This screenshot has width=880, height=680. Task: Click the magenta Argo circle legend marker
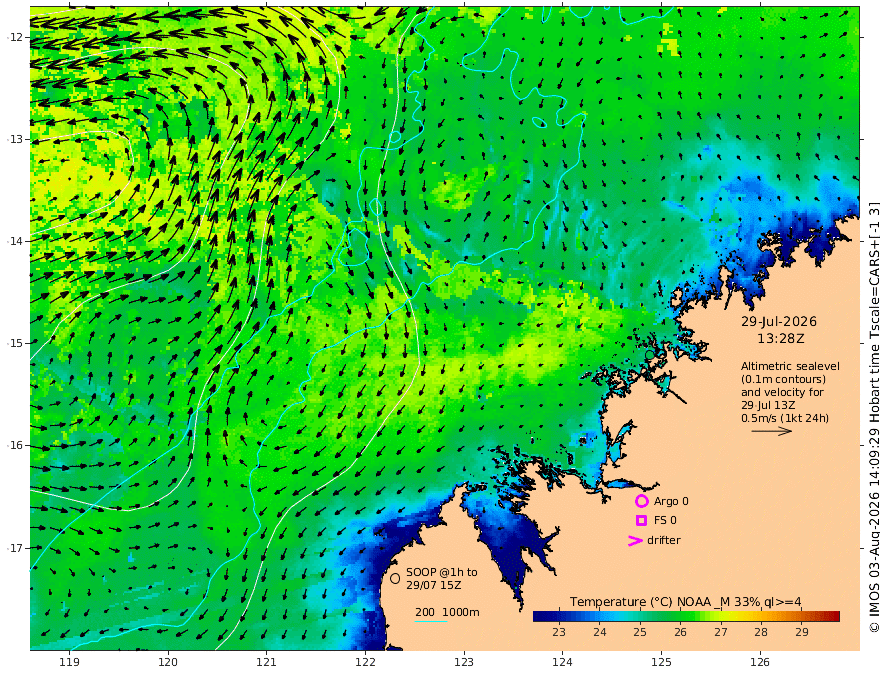pos(641,501)
